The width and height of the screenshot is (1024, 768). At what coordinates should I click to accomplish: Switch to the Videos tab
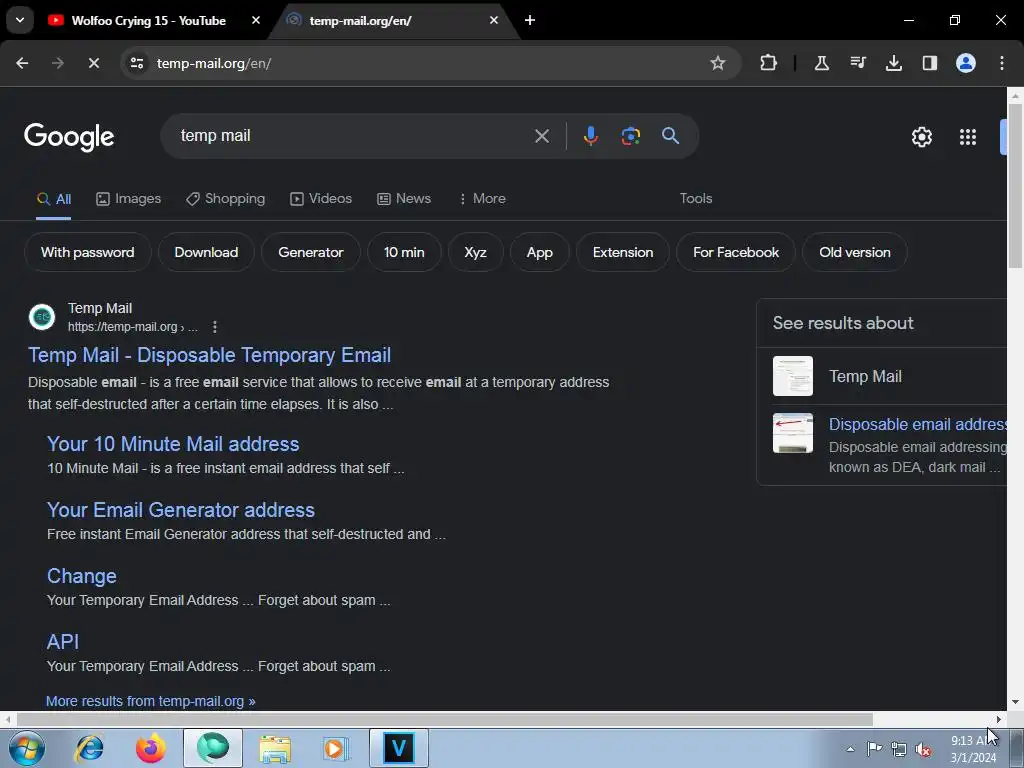[x=321, y=199]
